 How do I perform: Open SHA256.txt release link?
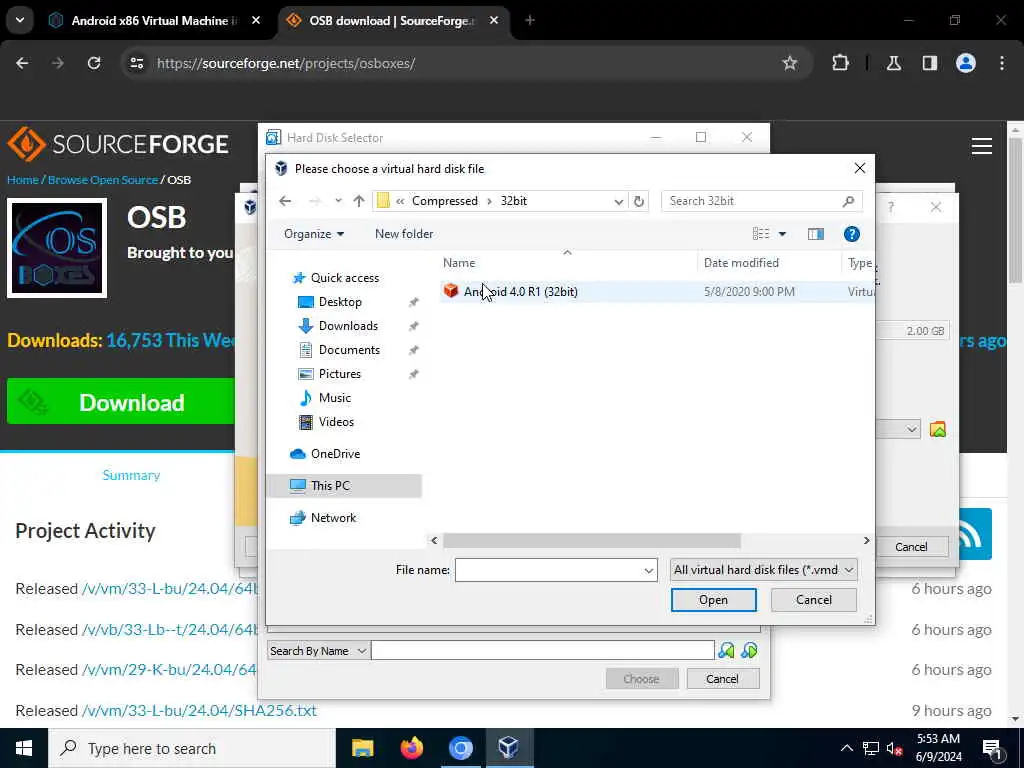point(199,711)
